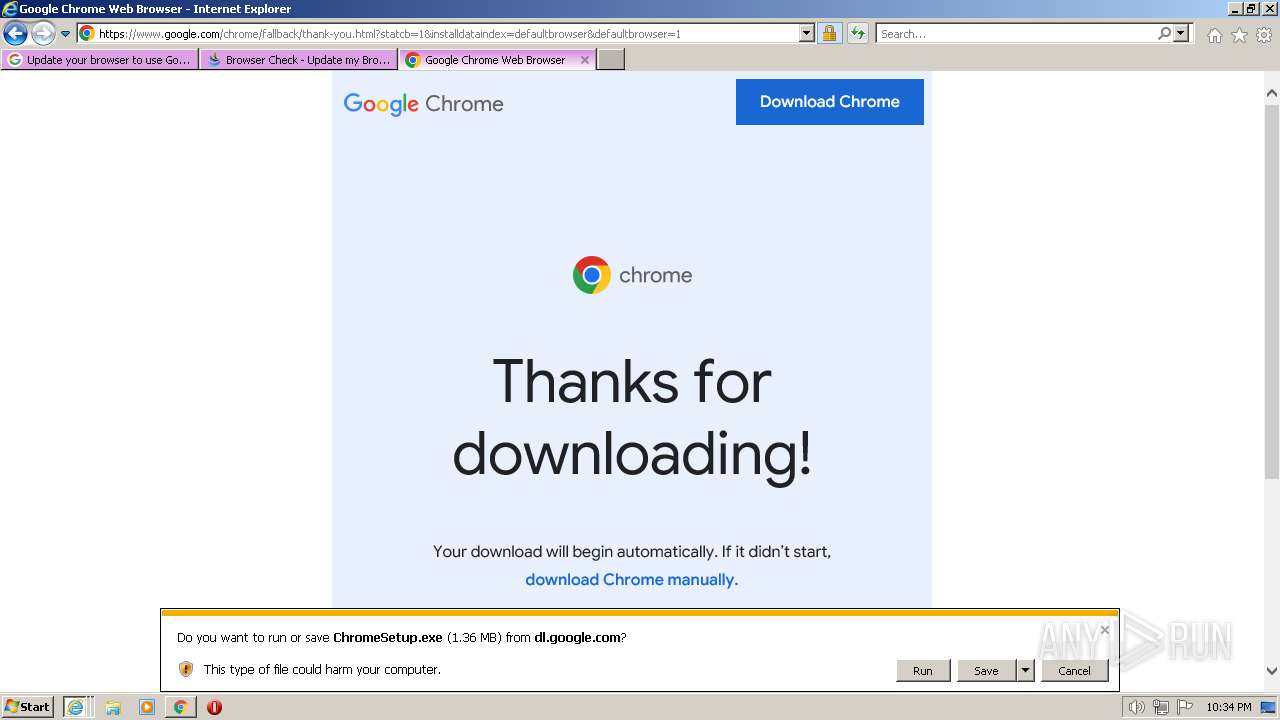Open the Tools gear icon
The width and height of the screenshot is (1280, 720).
tap(1264, 35)
